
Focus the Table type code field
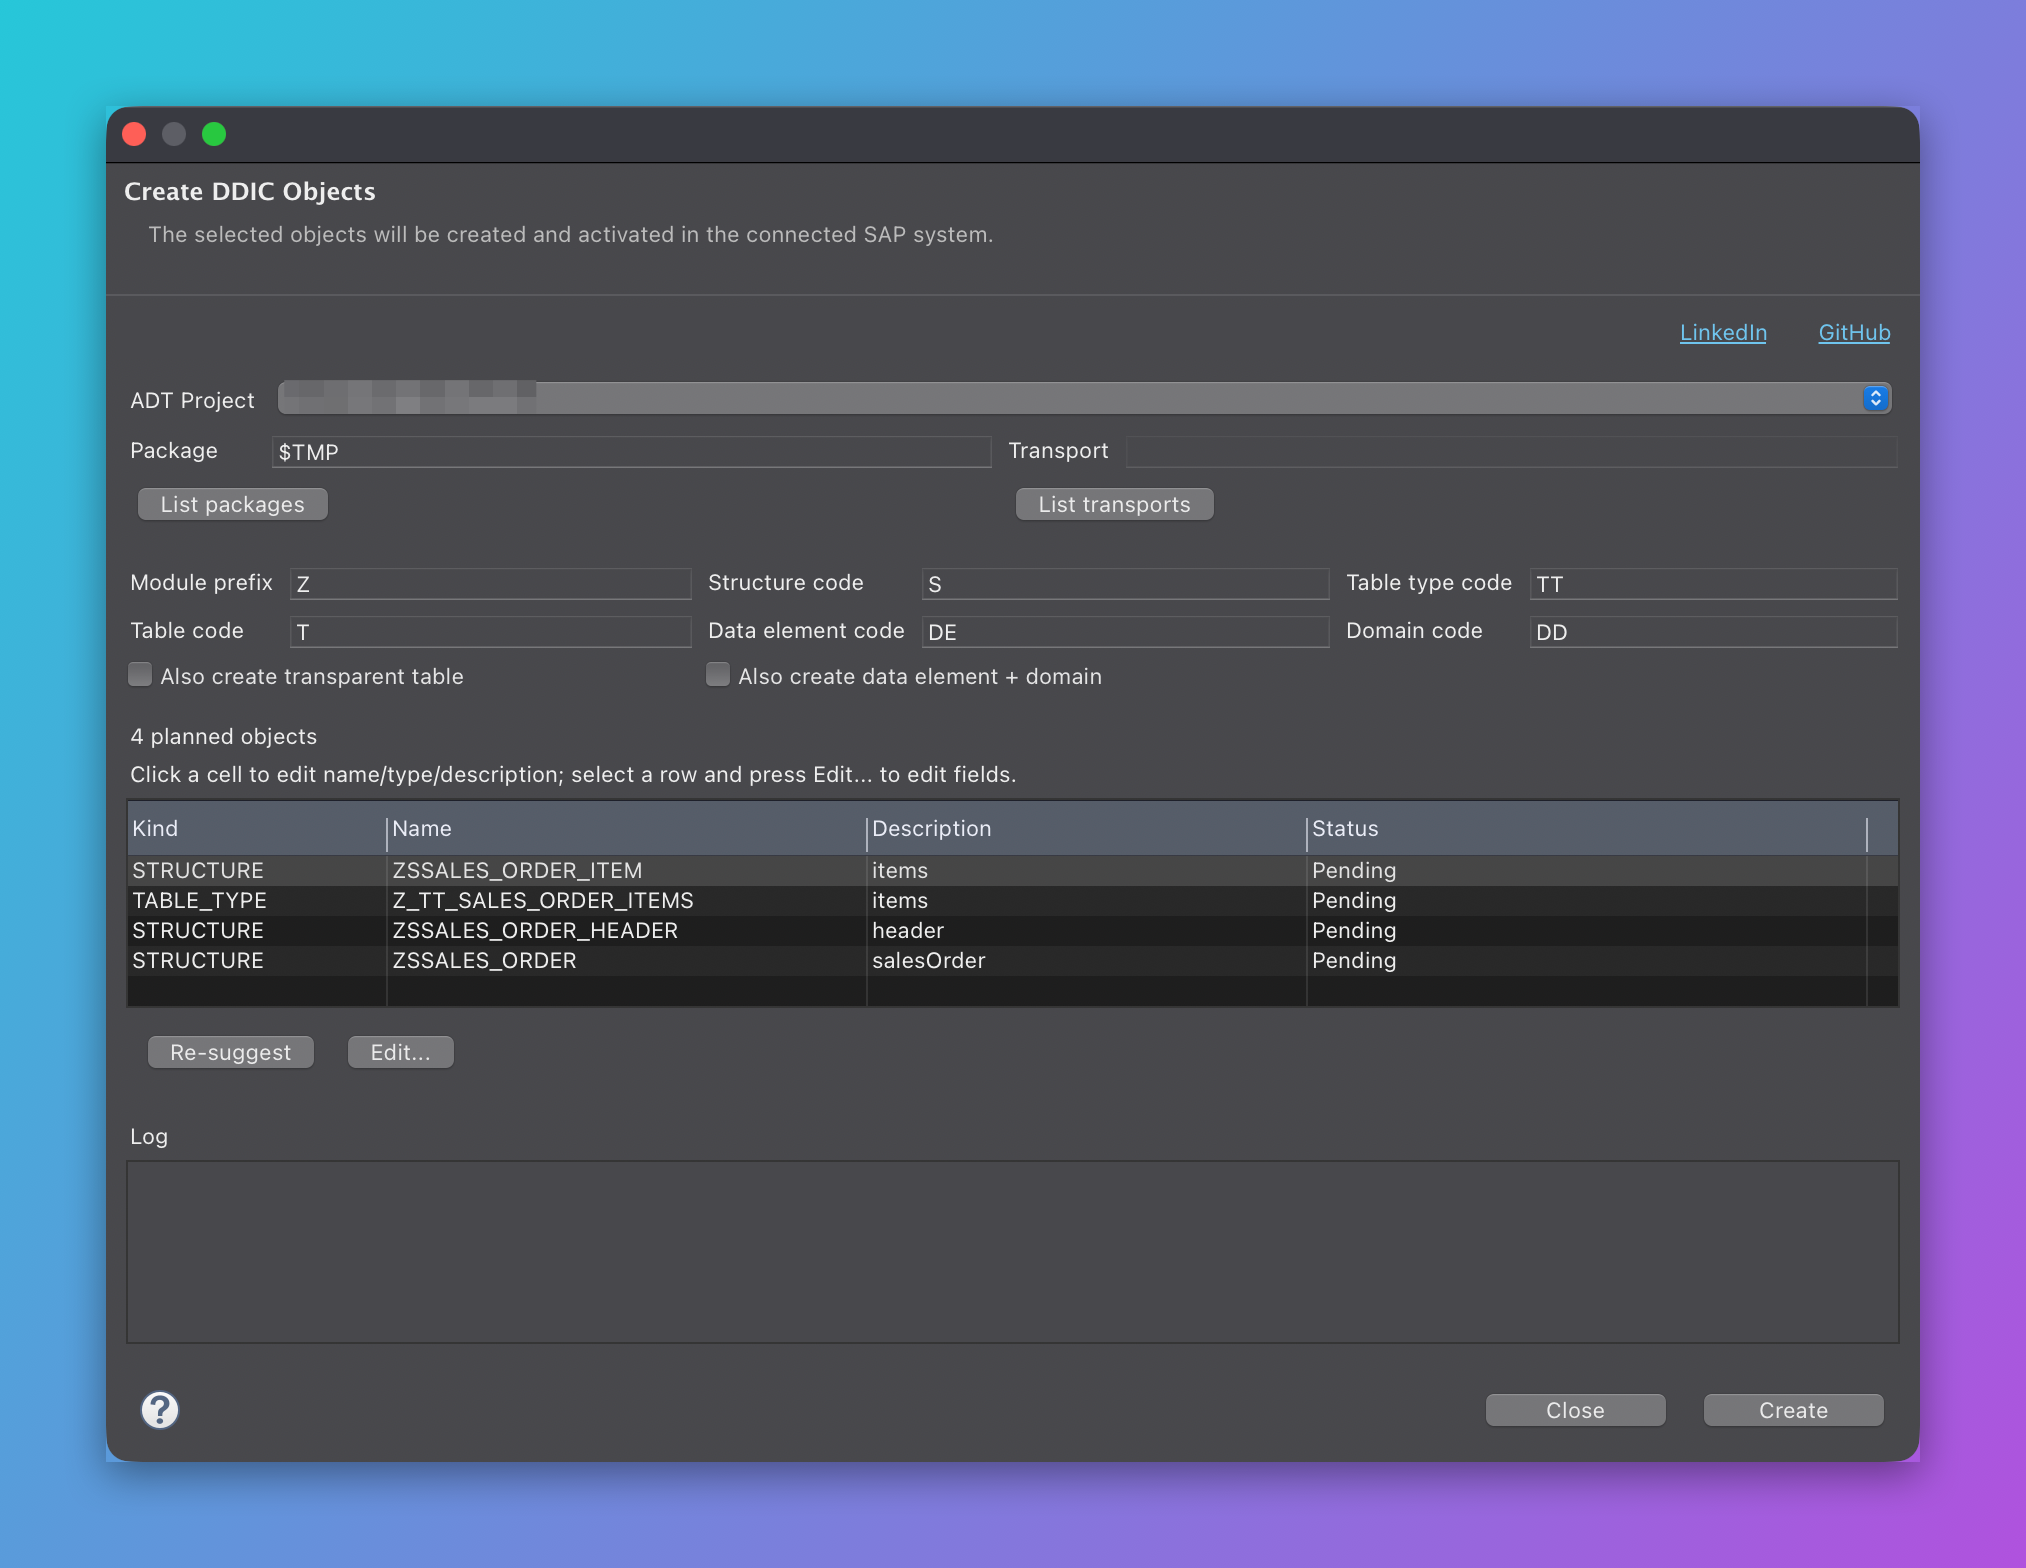(x=1713, y=584)
